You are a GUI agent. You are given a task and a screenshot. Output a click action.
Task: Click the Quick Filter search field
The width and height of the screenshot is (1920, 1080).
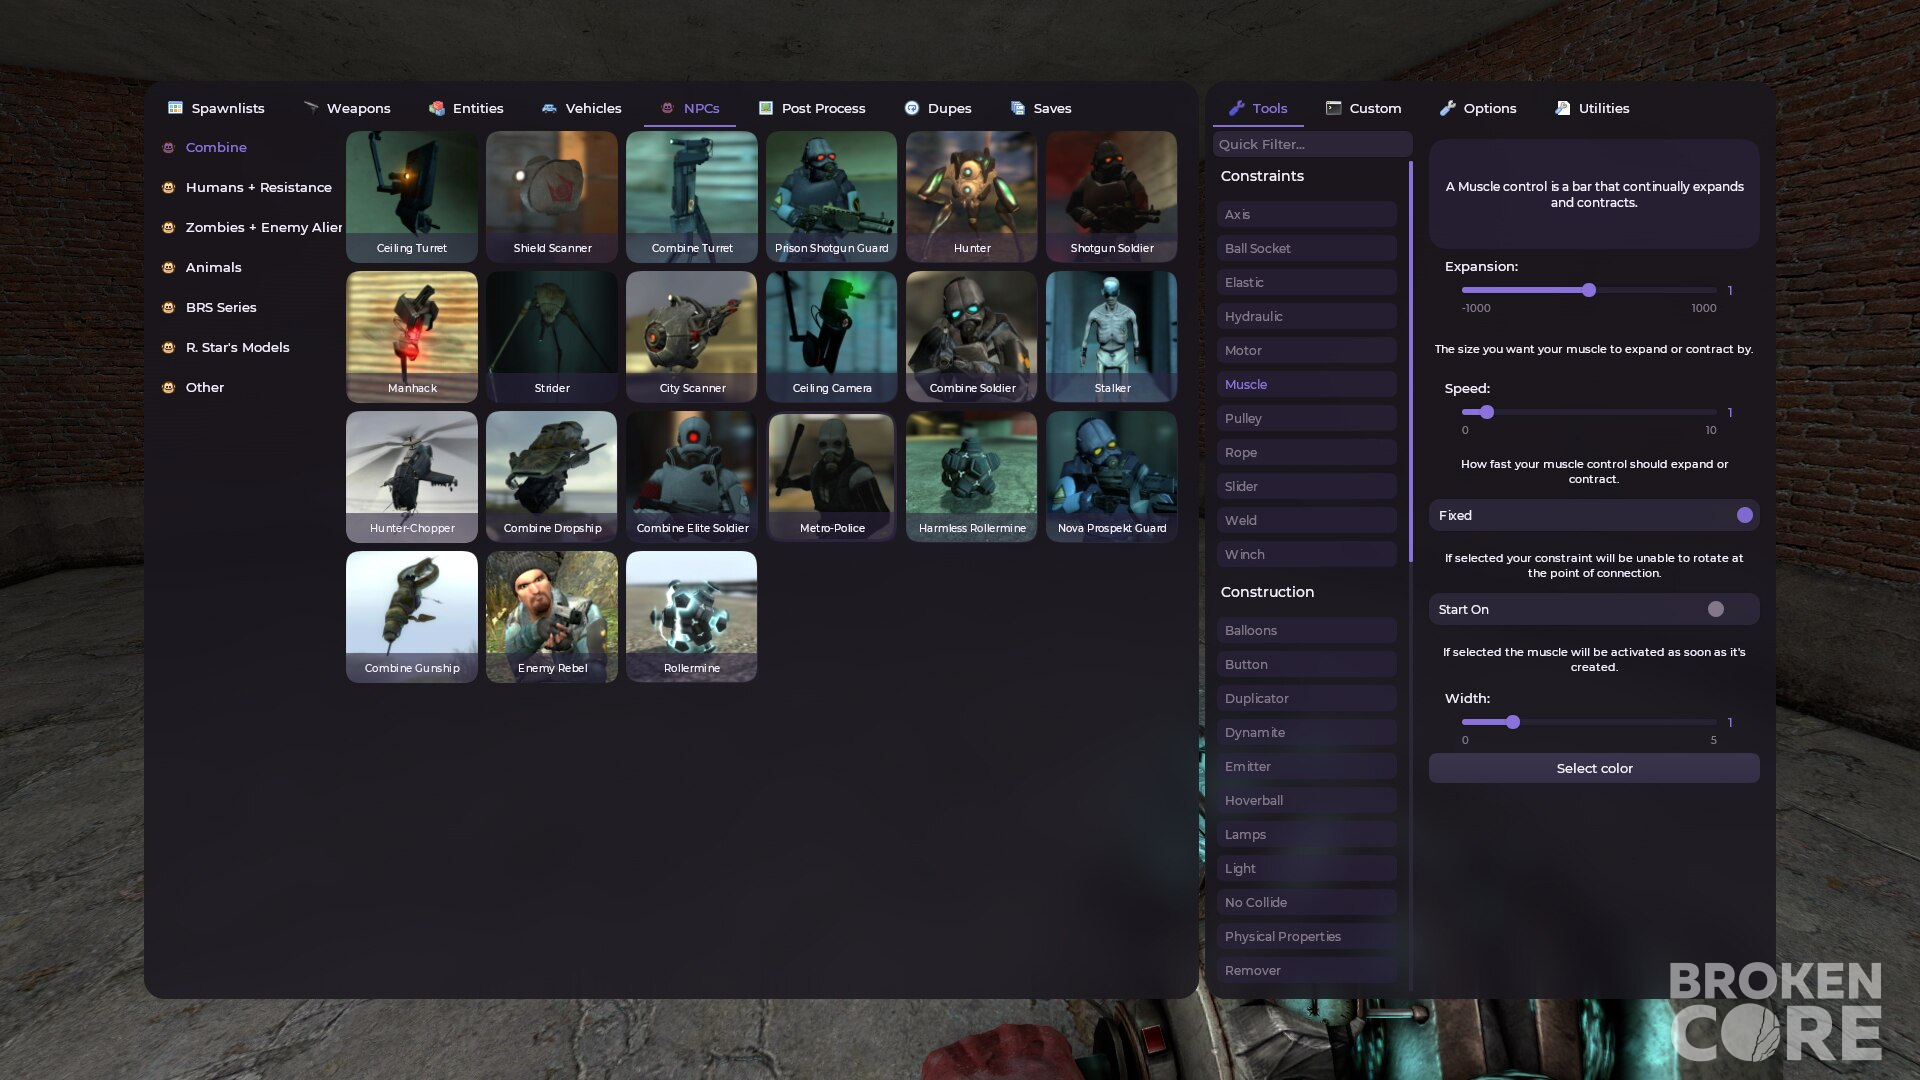(1312, 144)
